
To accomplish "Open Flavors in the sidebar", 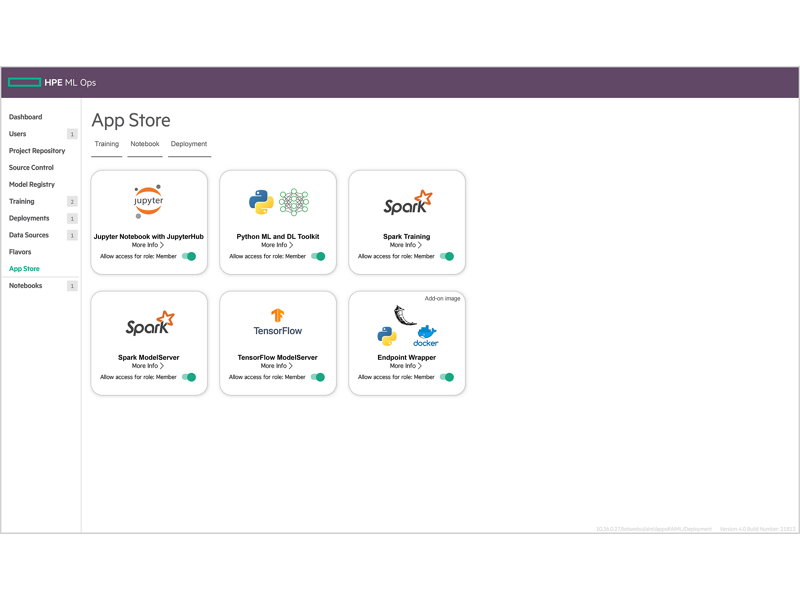I will point(20,252).
